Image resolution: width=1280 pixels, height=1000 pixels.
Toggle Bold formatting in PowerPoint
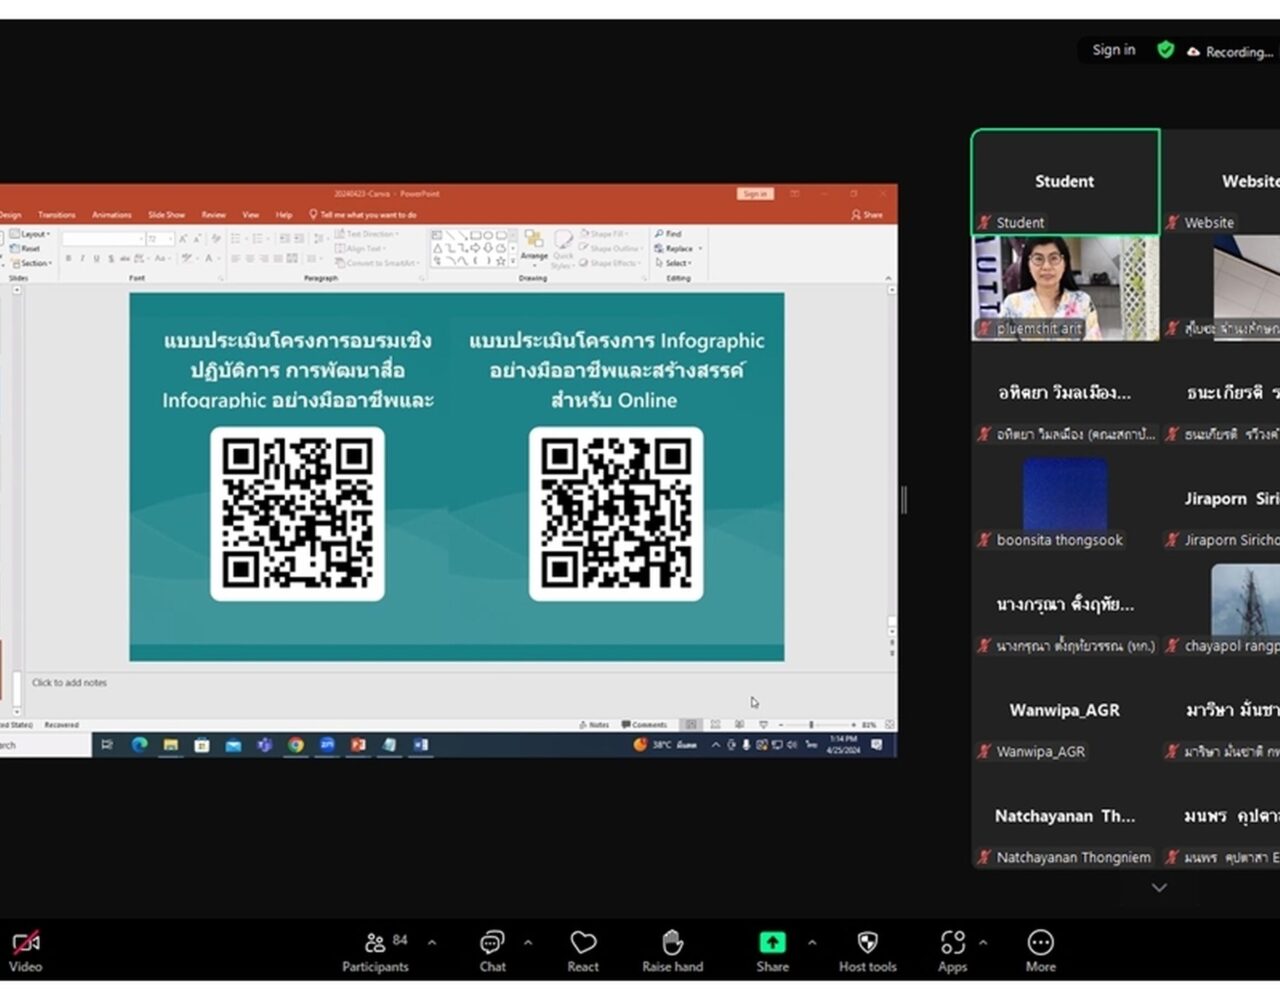68,258
